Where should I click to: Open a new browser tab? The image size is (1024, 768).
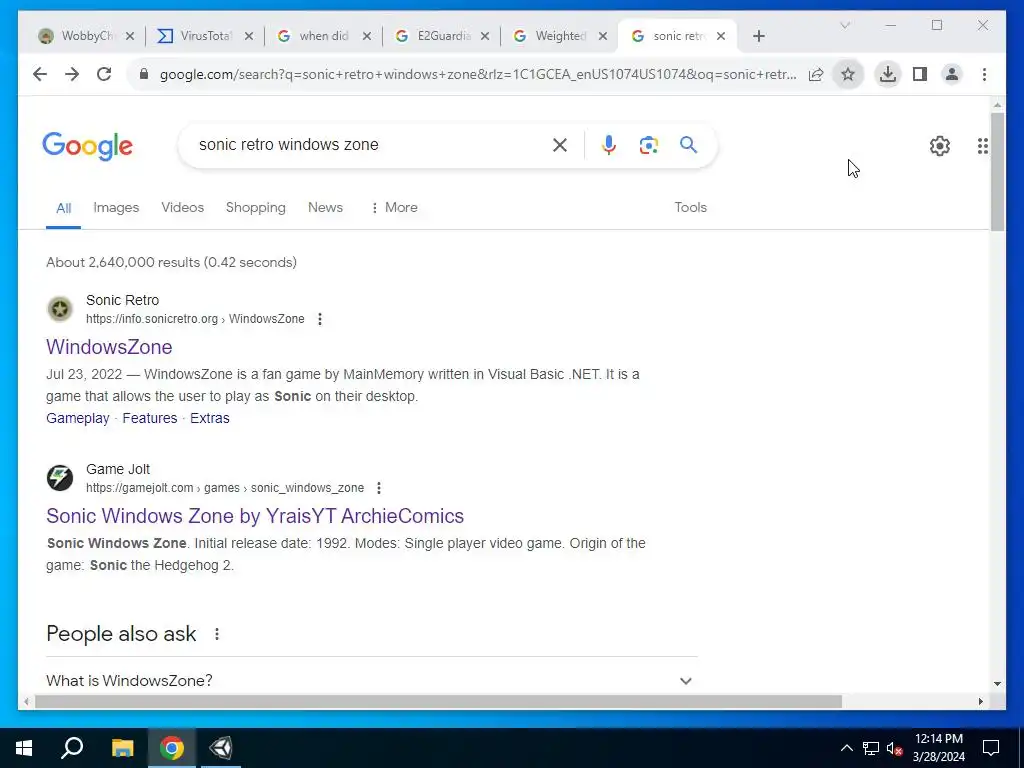tap(758, 36)
